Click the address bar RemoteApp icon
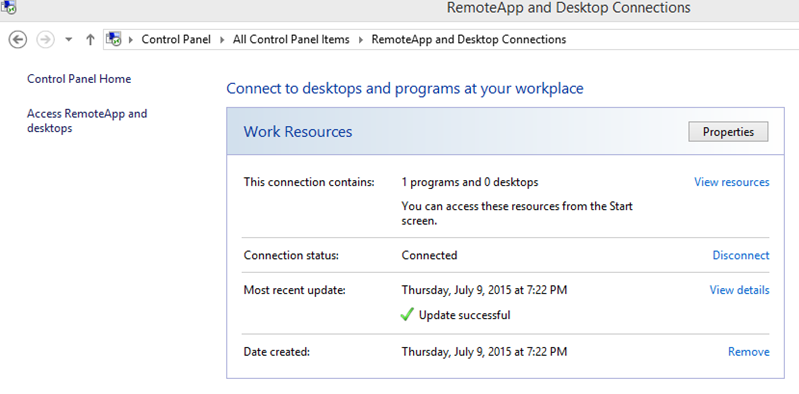The height and width of the screenshot is (394, 799). [114, 39]
